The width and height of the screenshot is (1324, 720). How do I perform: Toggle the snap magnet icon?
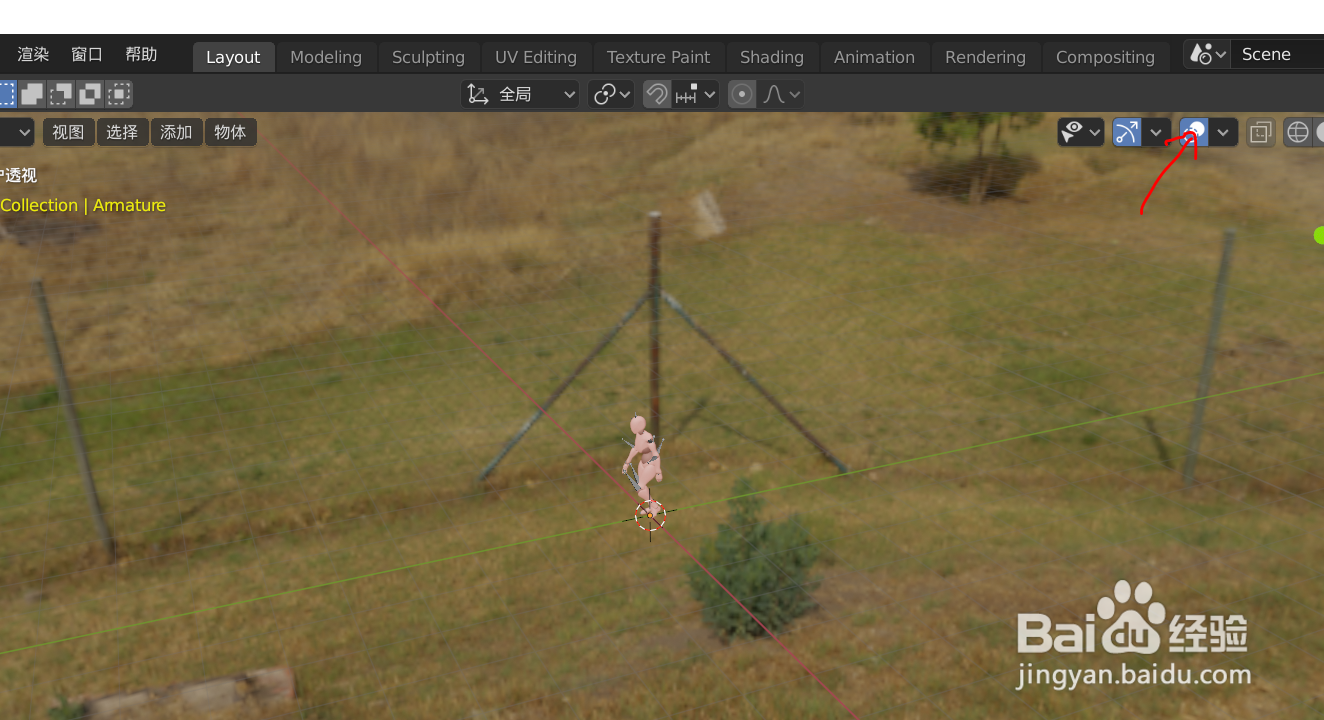[x=656, y=94]
